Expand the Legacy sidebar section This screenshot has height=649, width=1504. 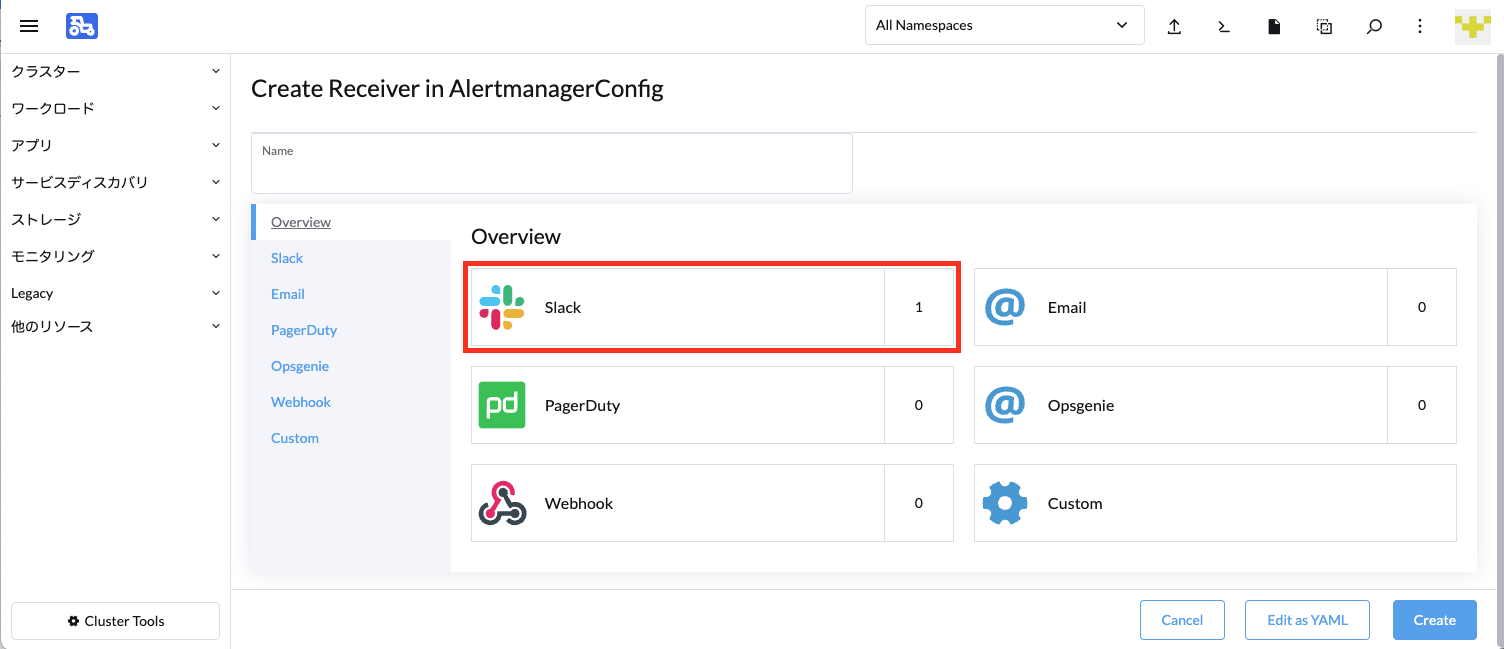(115, 293)
